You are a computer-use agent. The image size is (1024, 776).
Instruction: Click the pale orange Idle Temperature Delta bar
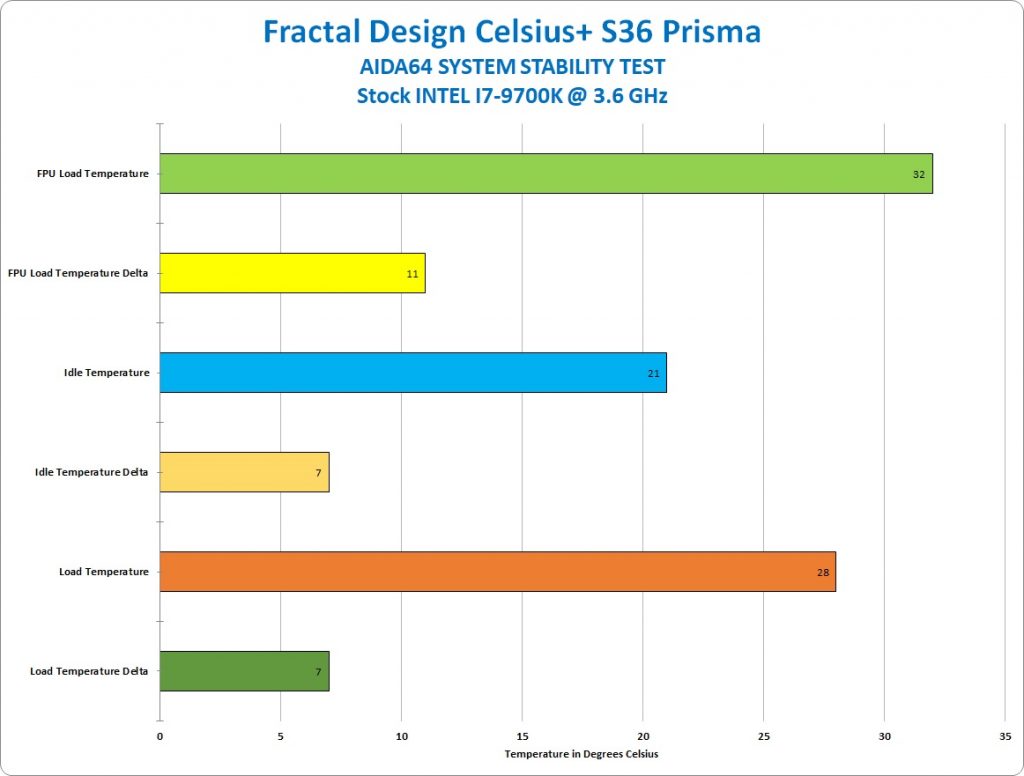[244, 472]
